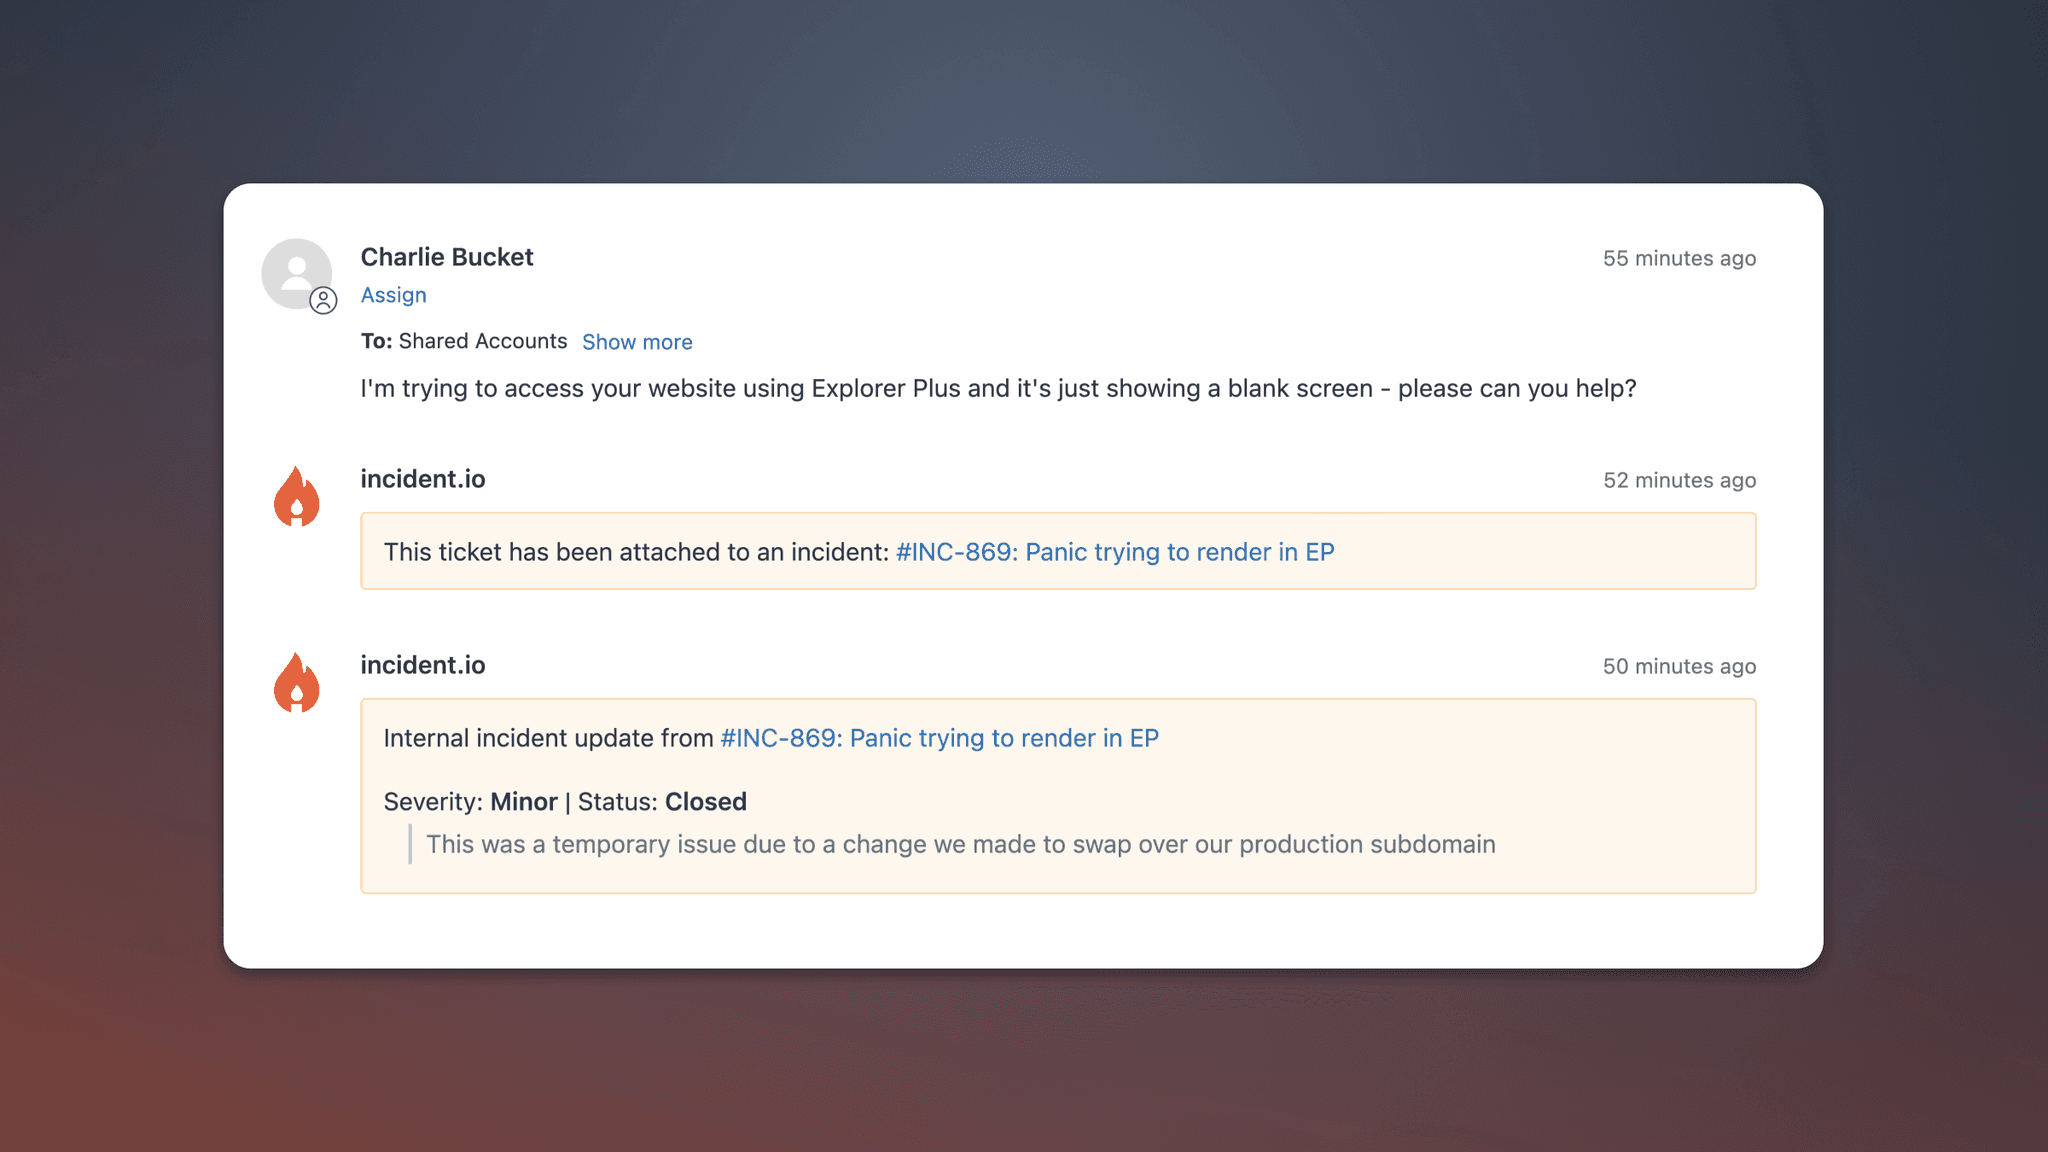Click the 55 minutes ago timestamp
The width and height of the screenshot is (2048, 1152).
click(1679, 258)
